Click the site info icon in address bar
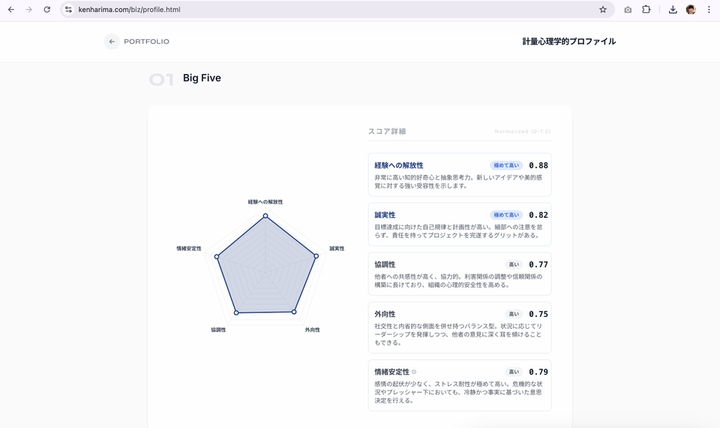720x428 pixels. 68,9
